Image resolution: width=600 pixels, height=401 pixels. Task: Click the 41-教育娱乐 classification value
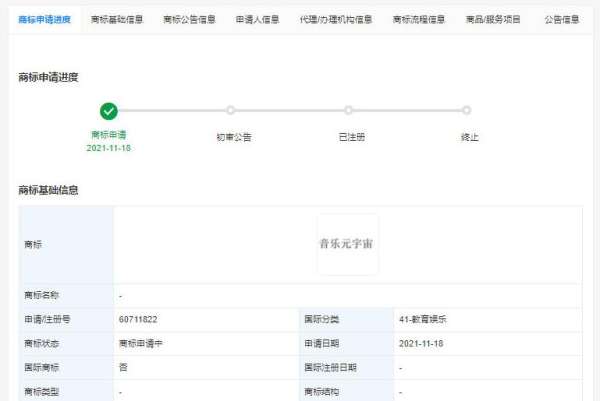(423, 319)
